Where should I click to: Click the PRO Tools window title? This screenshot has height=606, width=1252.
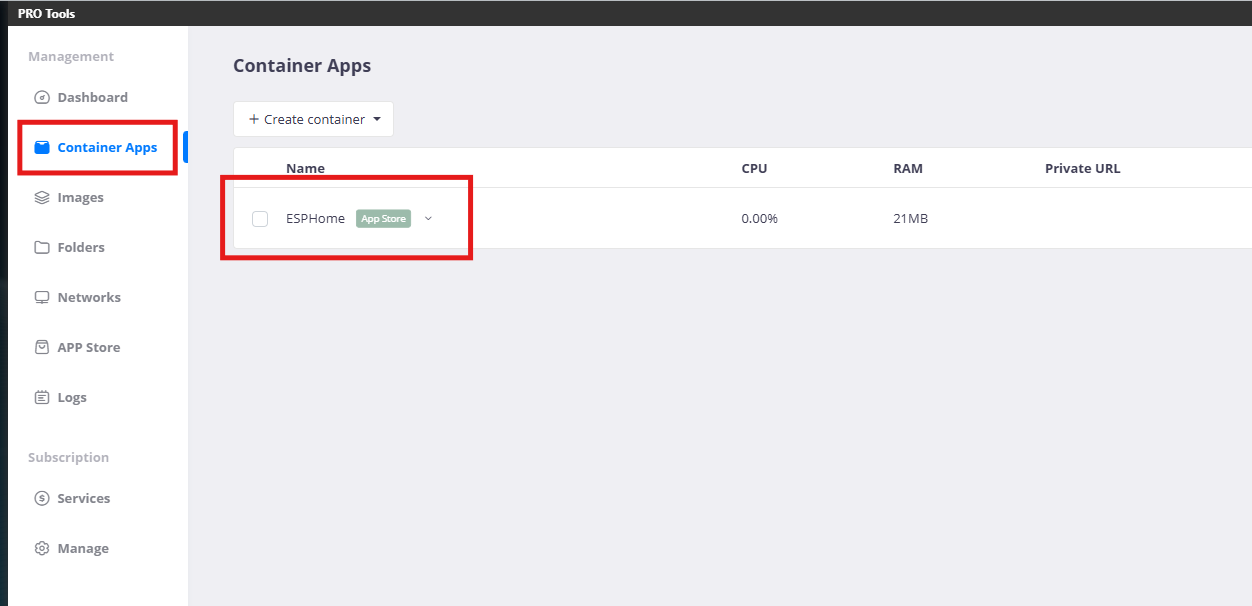coord(46,13)
